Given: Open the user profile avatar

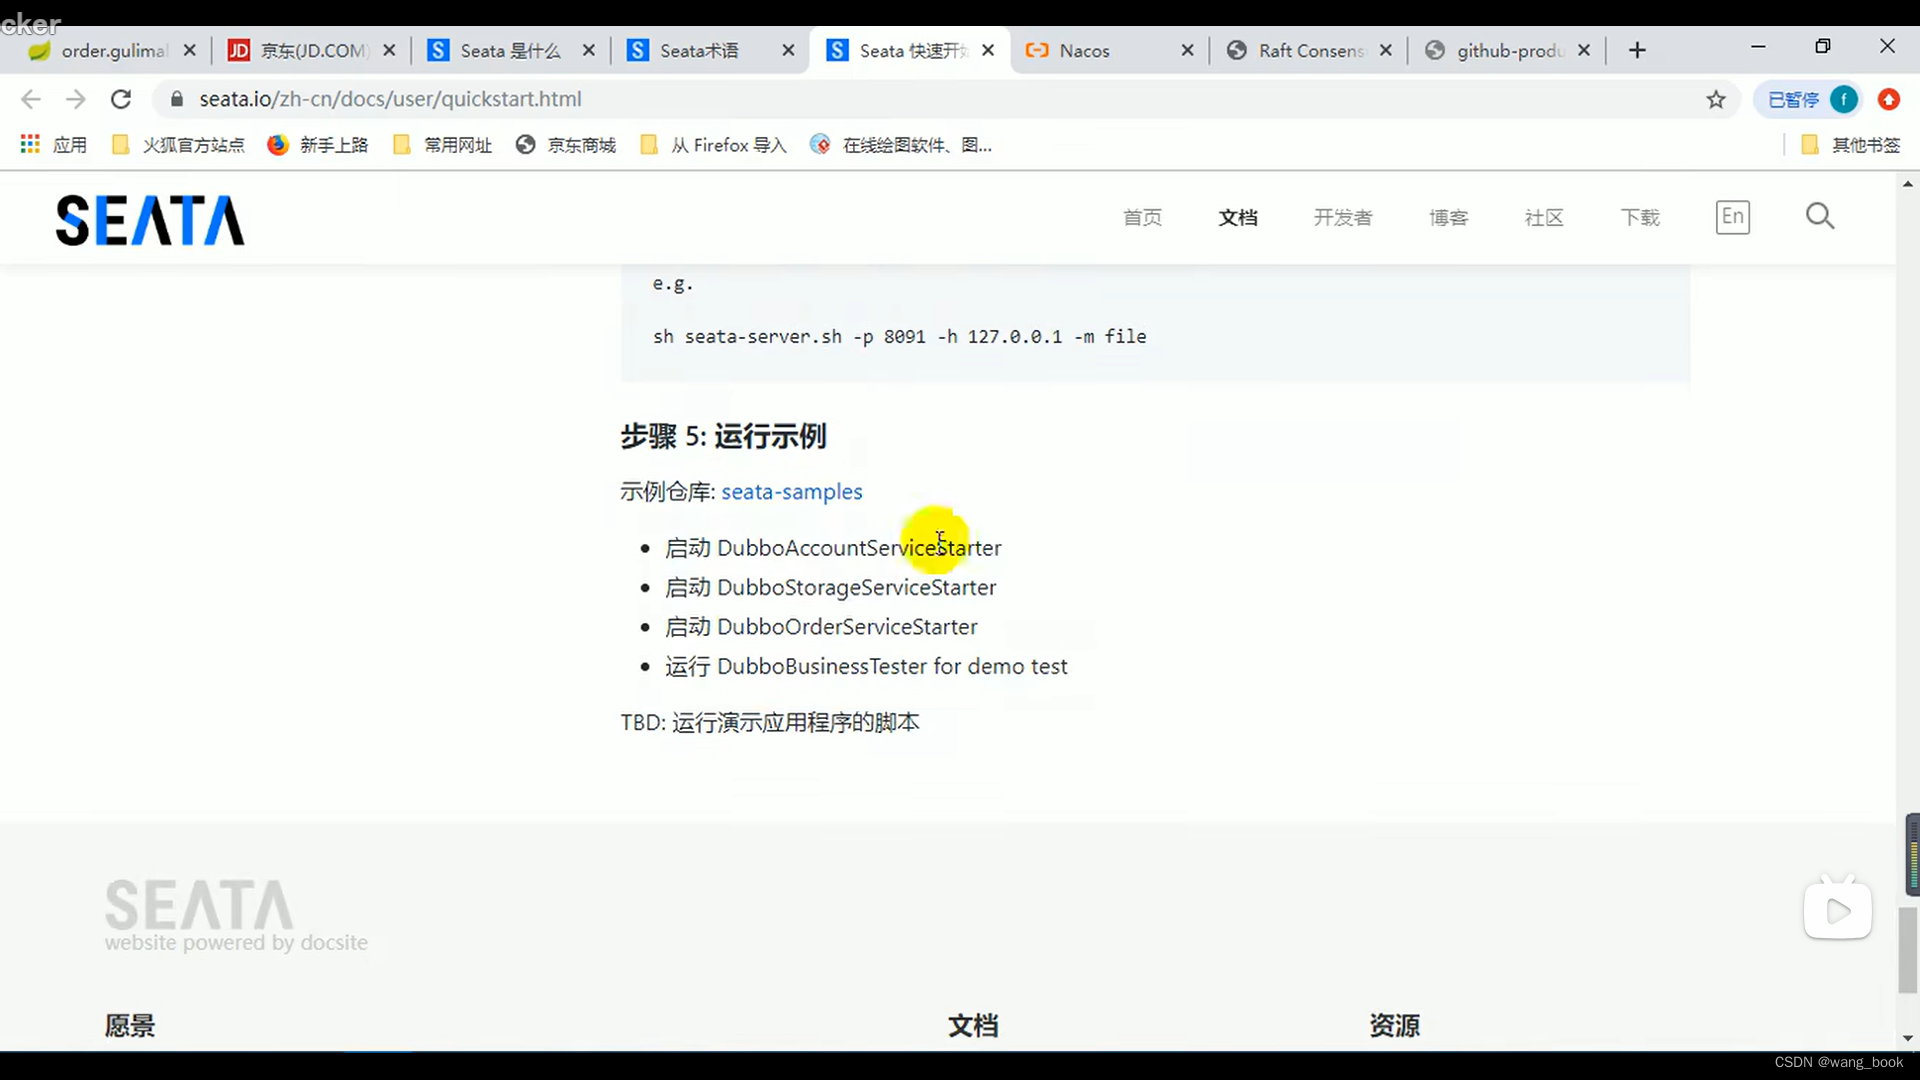Looking at the screenshot, I should pos(1844,99).
